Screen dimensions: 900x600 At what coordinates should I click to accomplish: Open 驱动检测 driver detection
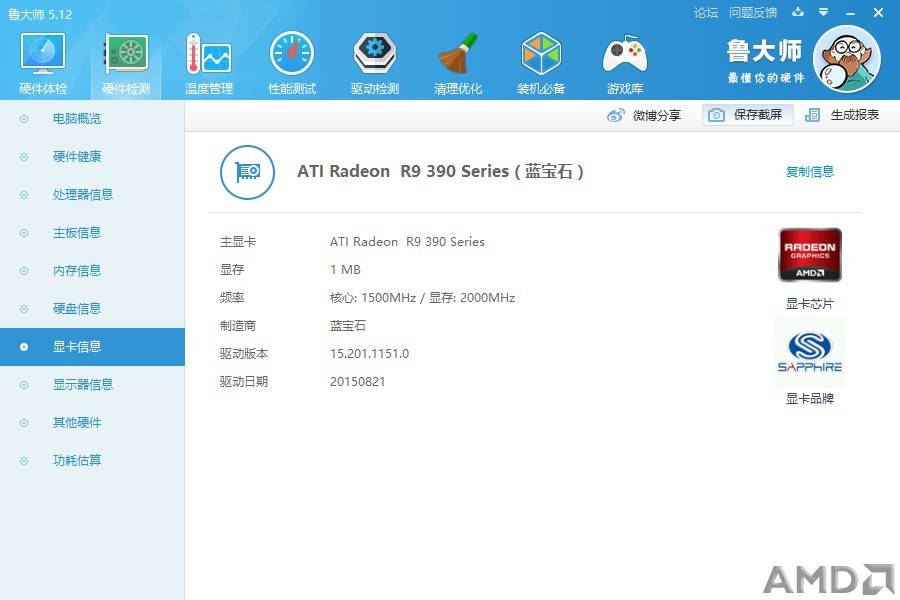click(x=375, y=63)
